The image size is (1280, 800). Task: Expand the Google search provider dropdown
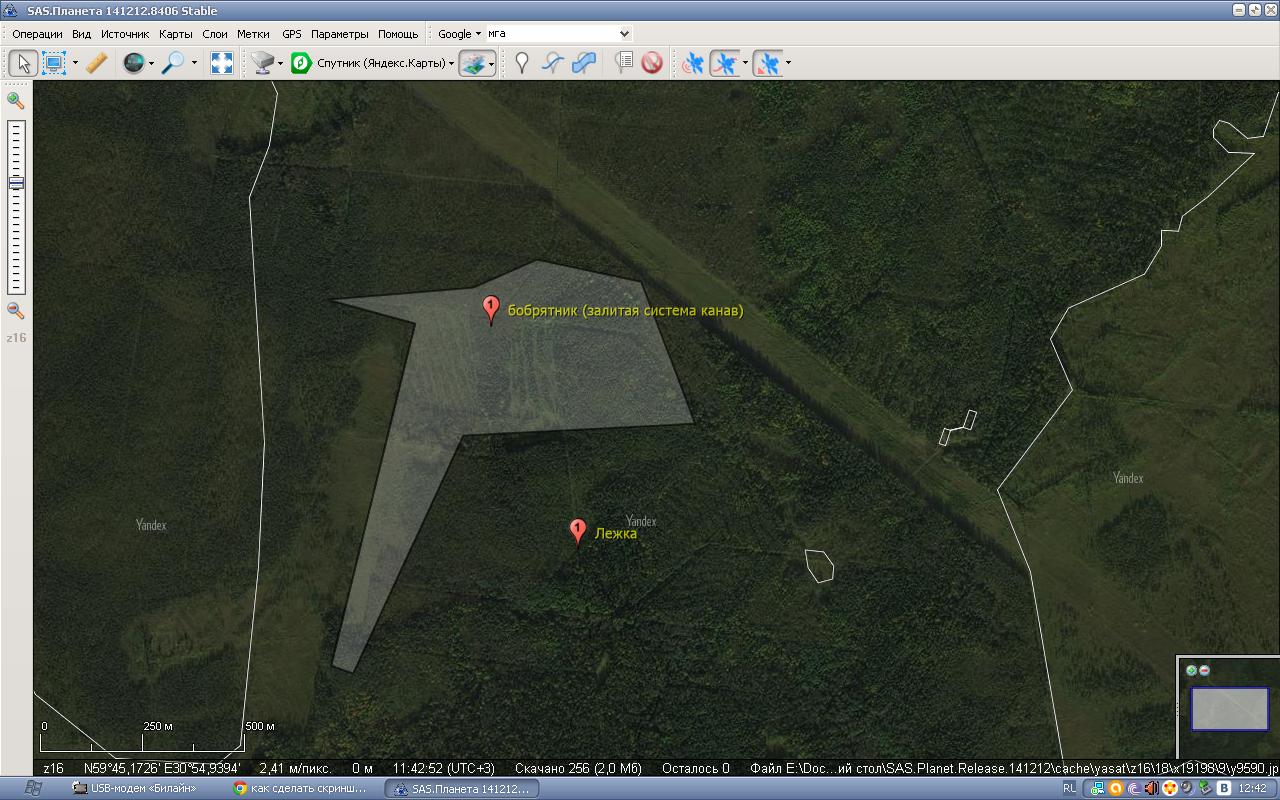pyautogui.click(x=459, y=34)
